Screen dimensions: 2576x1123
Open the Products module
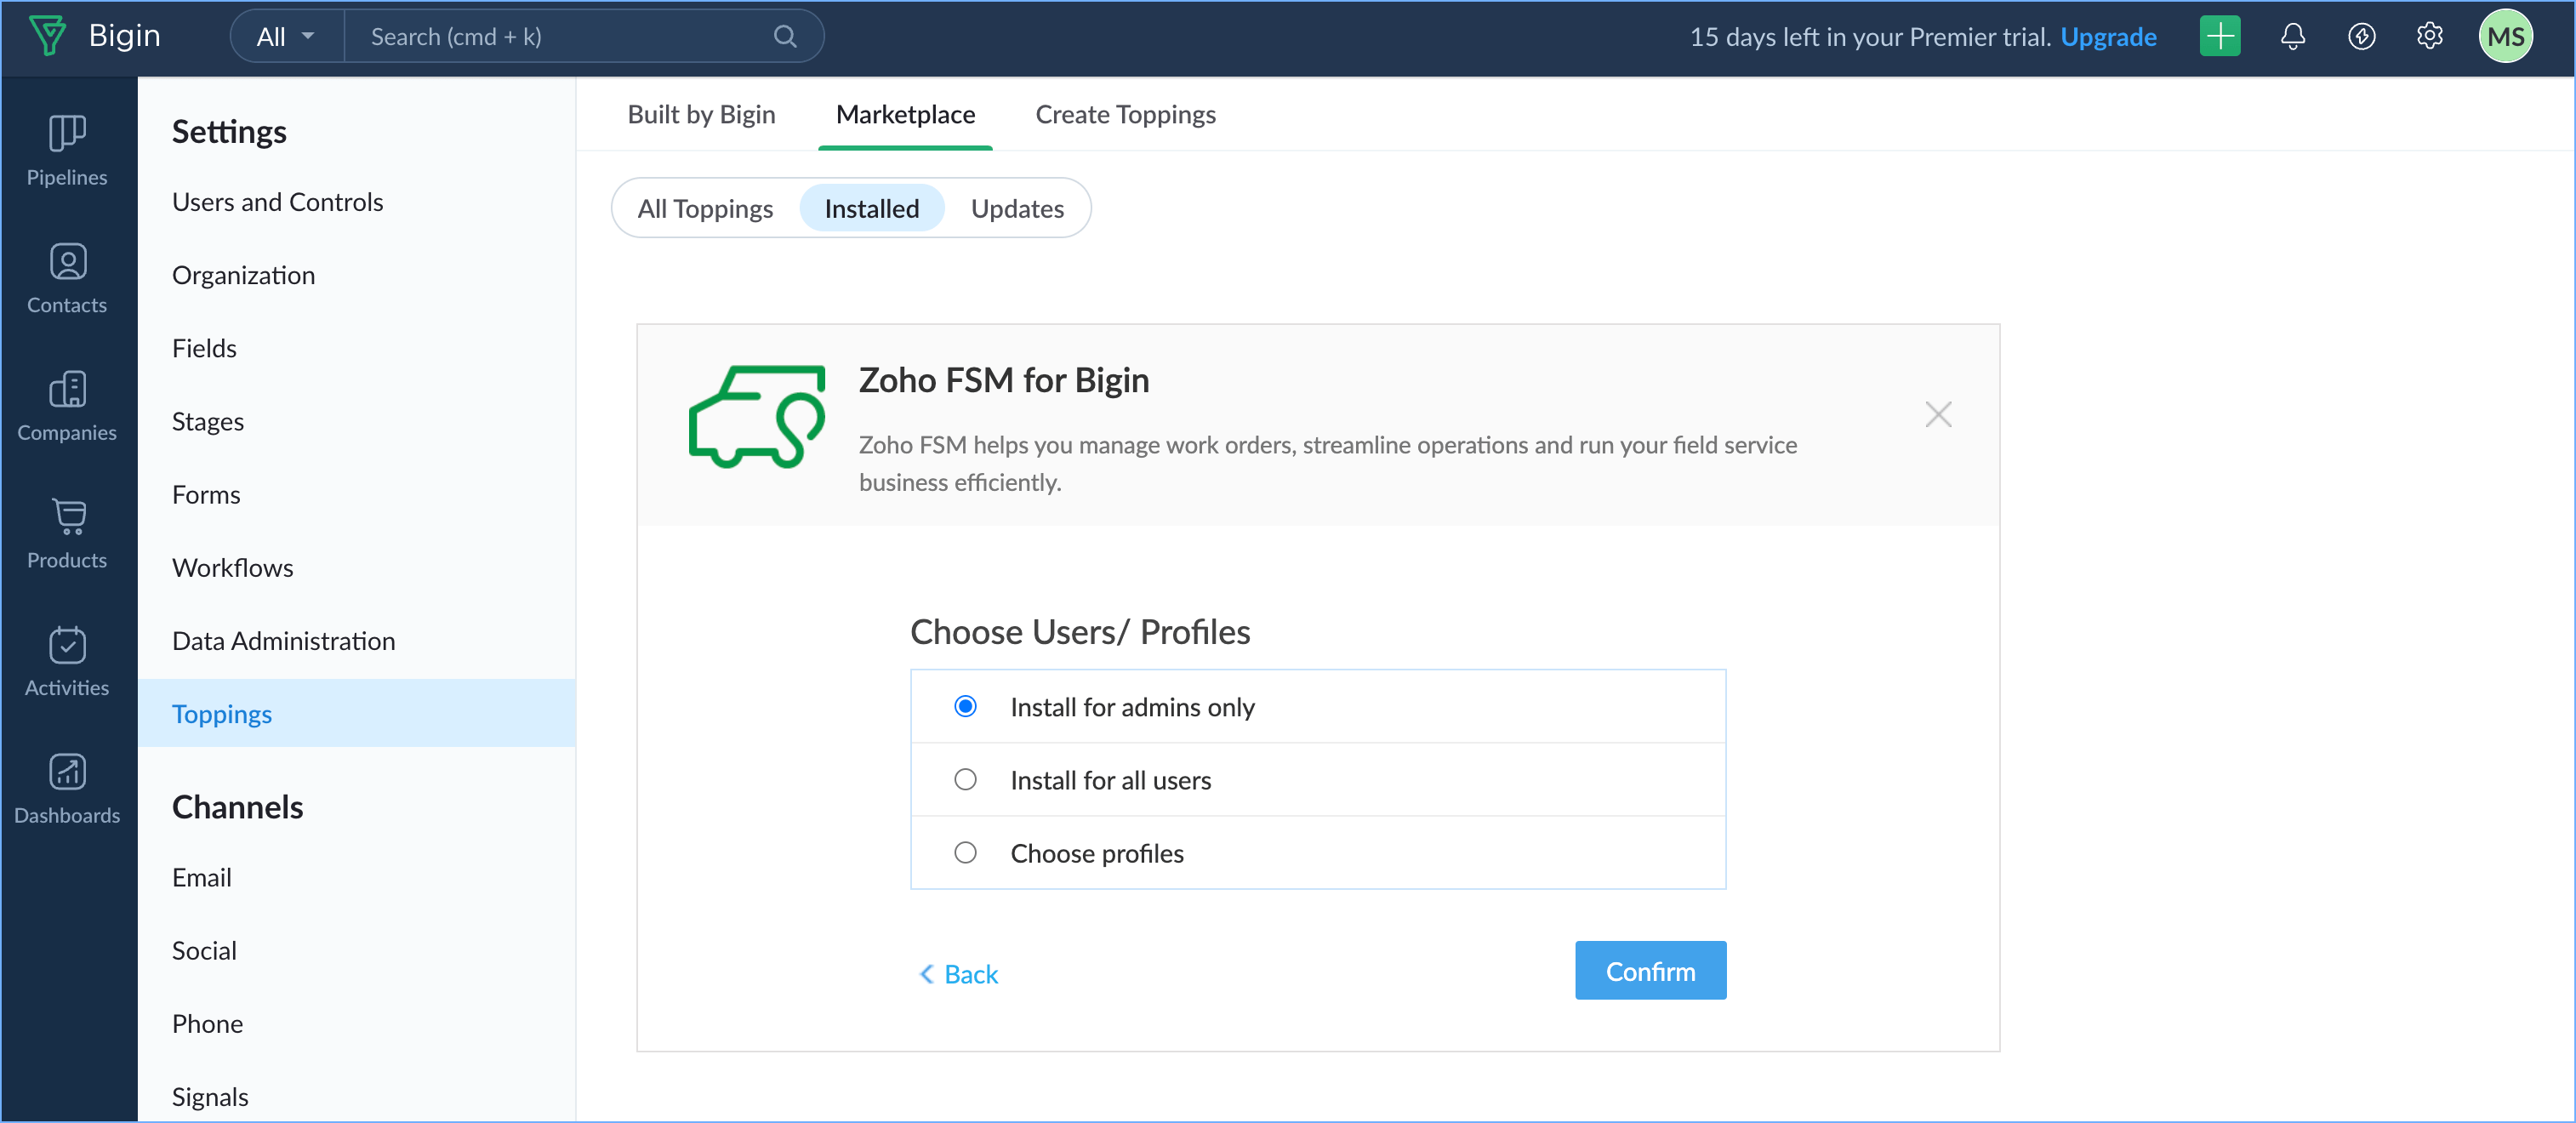coord(67,534)
